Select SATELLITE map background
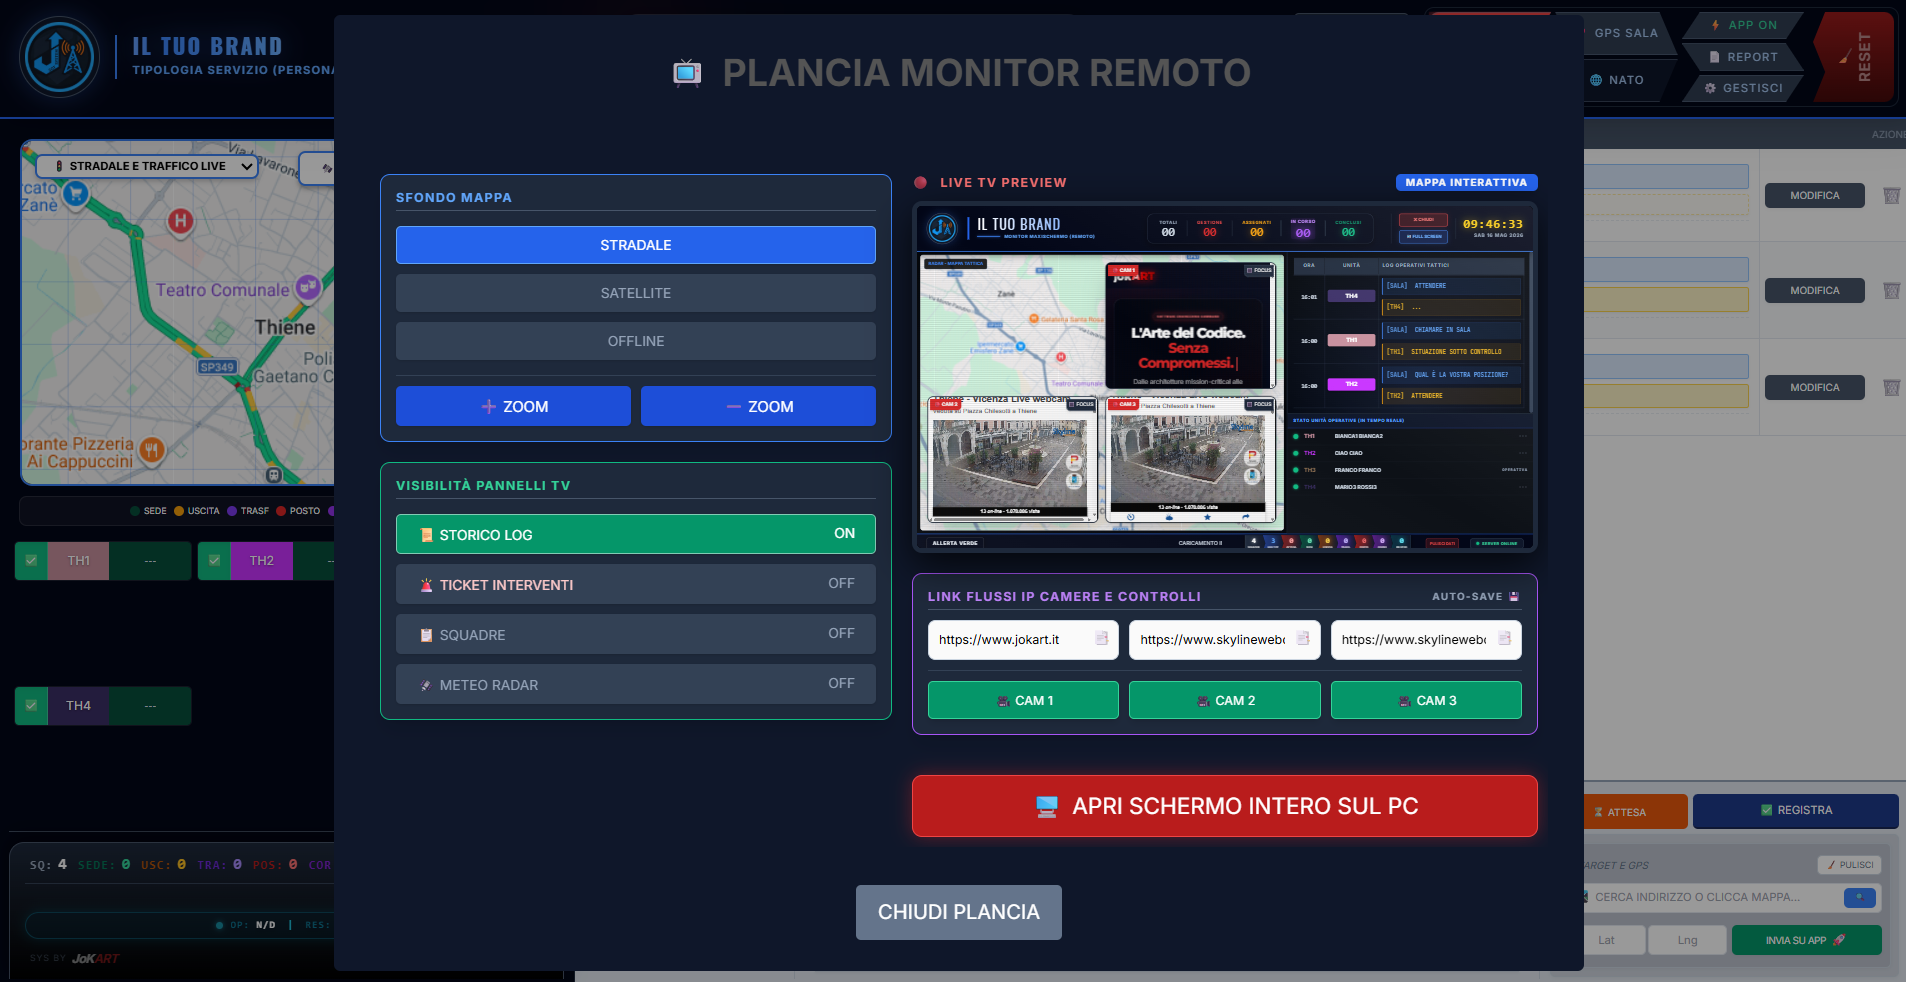Screen dimensions: 1906x982 click(x=635, y=293)
